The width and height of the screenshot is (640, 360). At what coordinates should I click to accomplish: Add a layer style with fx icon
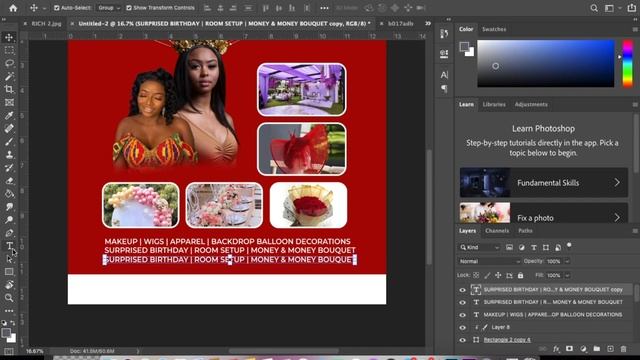pyautogui.click(x=556, y=349)
